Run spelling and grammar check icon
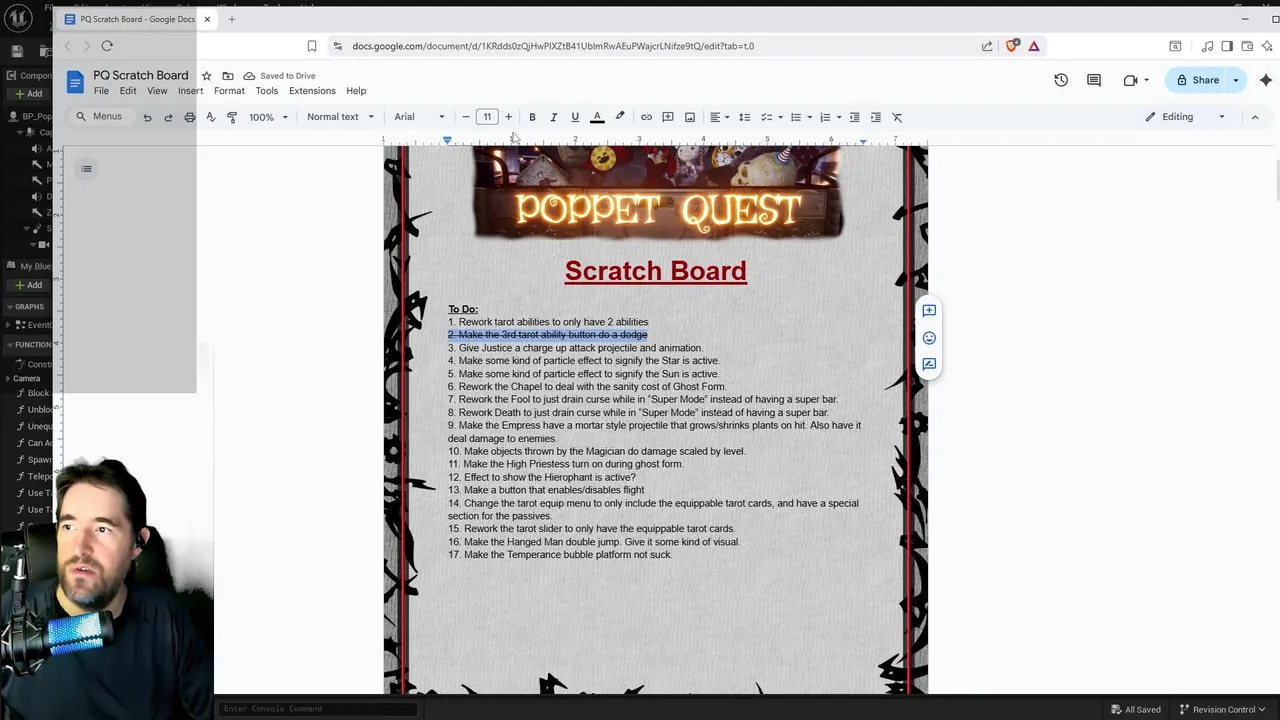 pos(211,117)
